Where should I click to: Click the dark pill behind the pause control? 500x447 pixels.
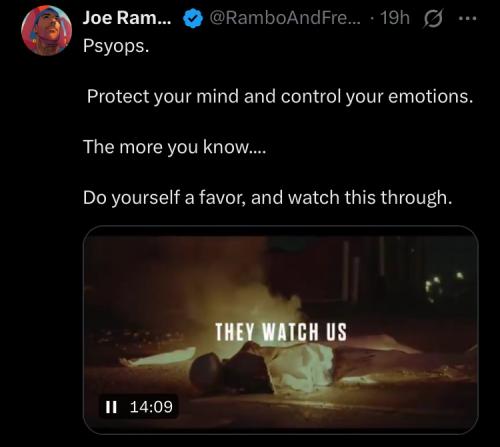139,407
